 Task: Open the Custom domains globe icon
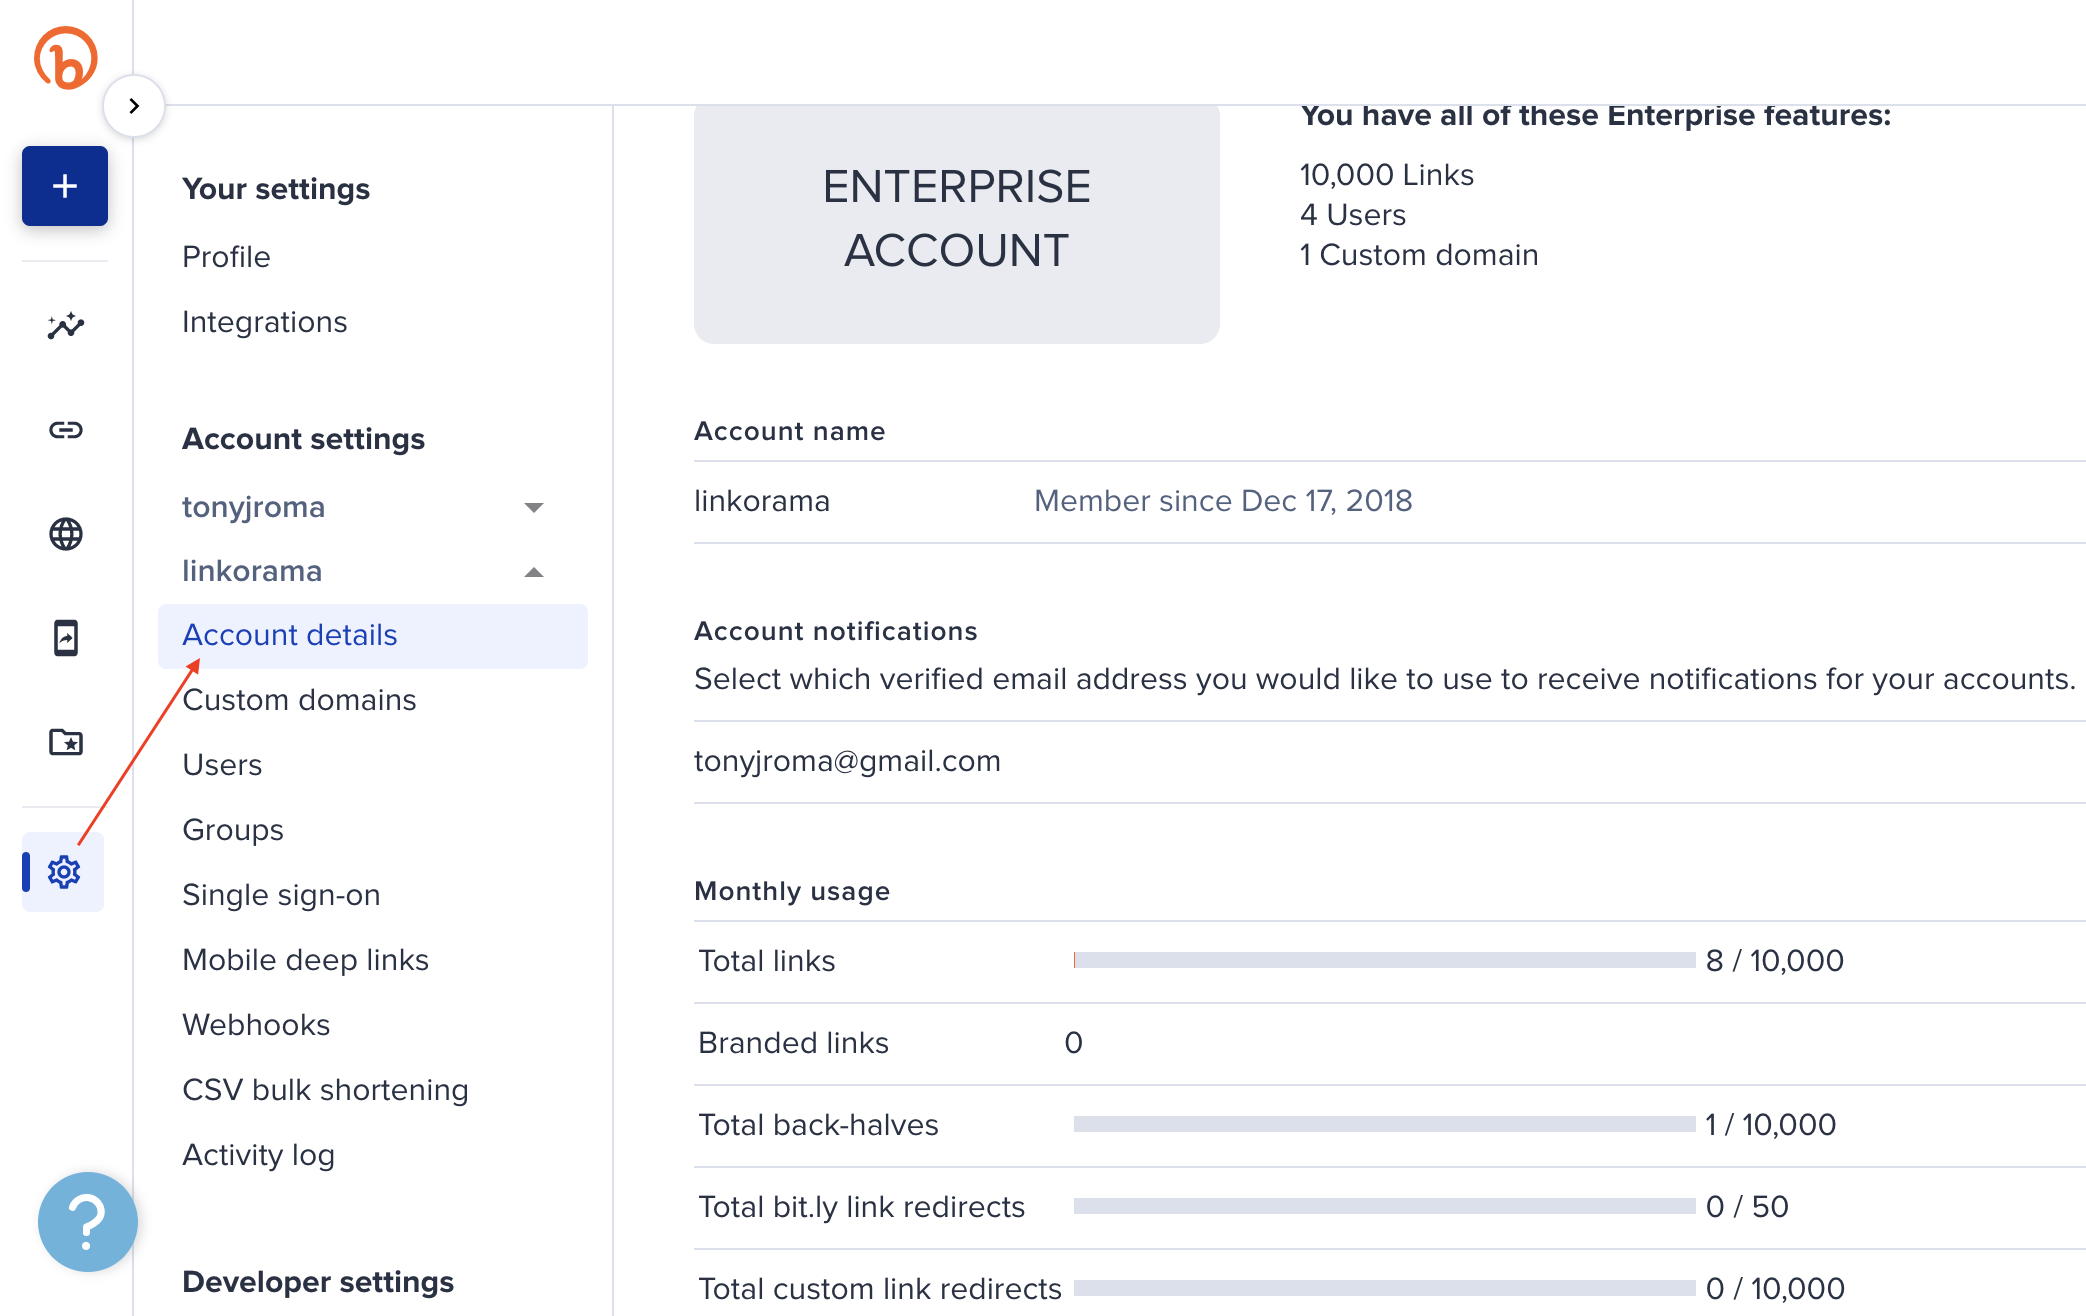pyautogui.click(x=66, y=534)
